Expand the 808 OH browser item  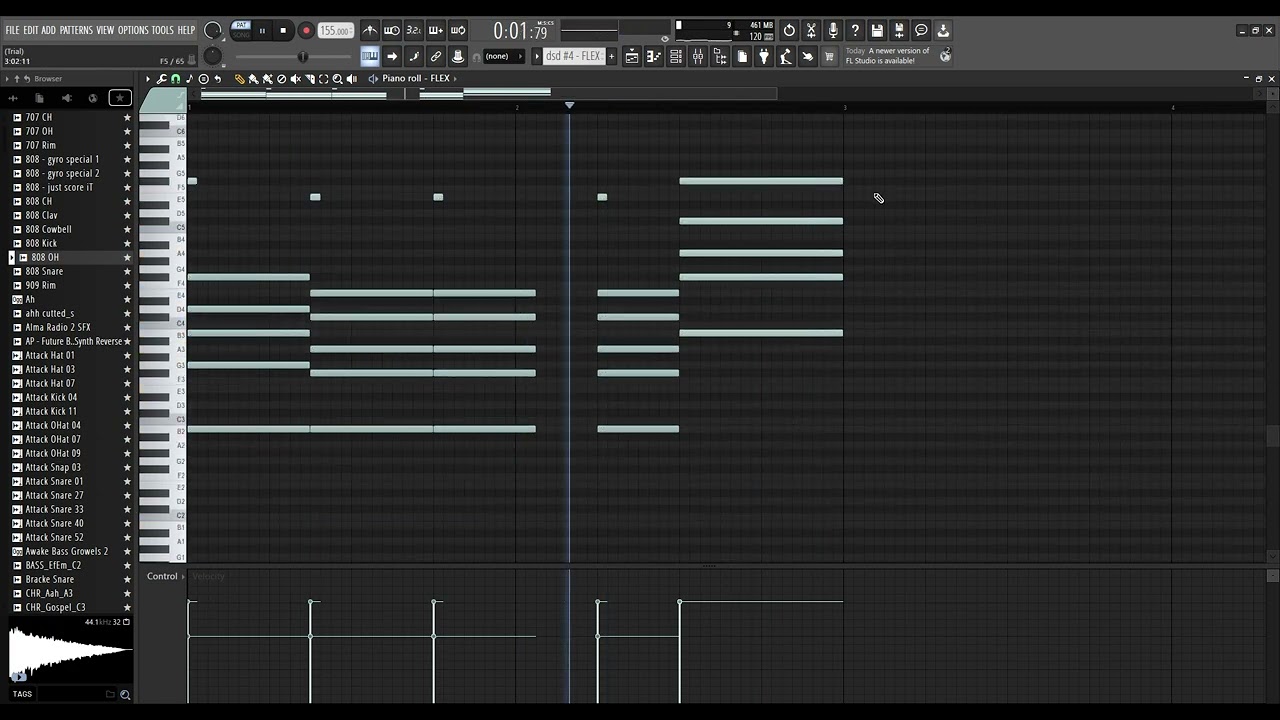tap(12, 258)
